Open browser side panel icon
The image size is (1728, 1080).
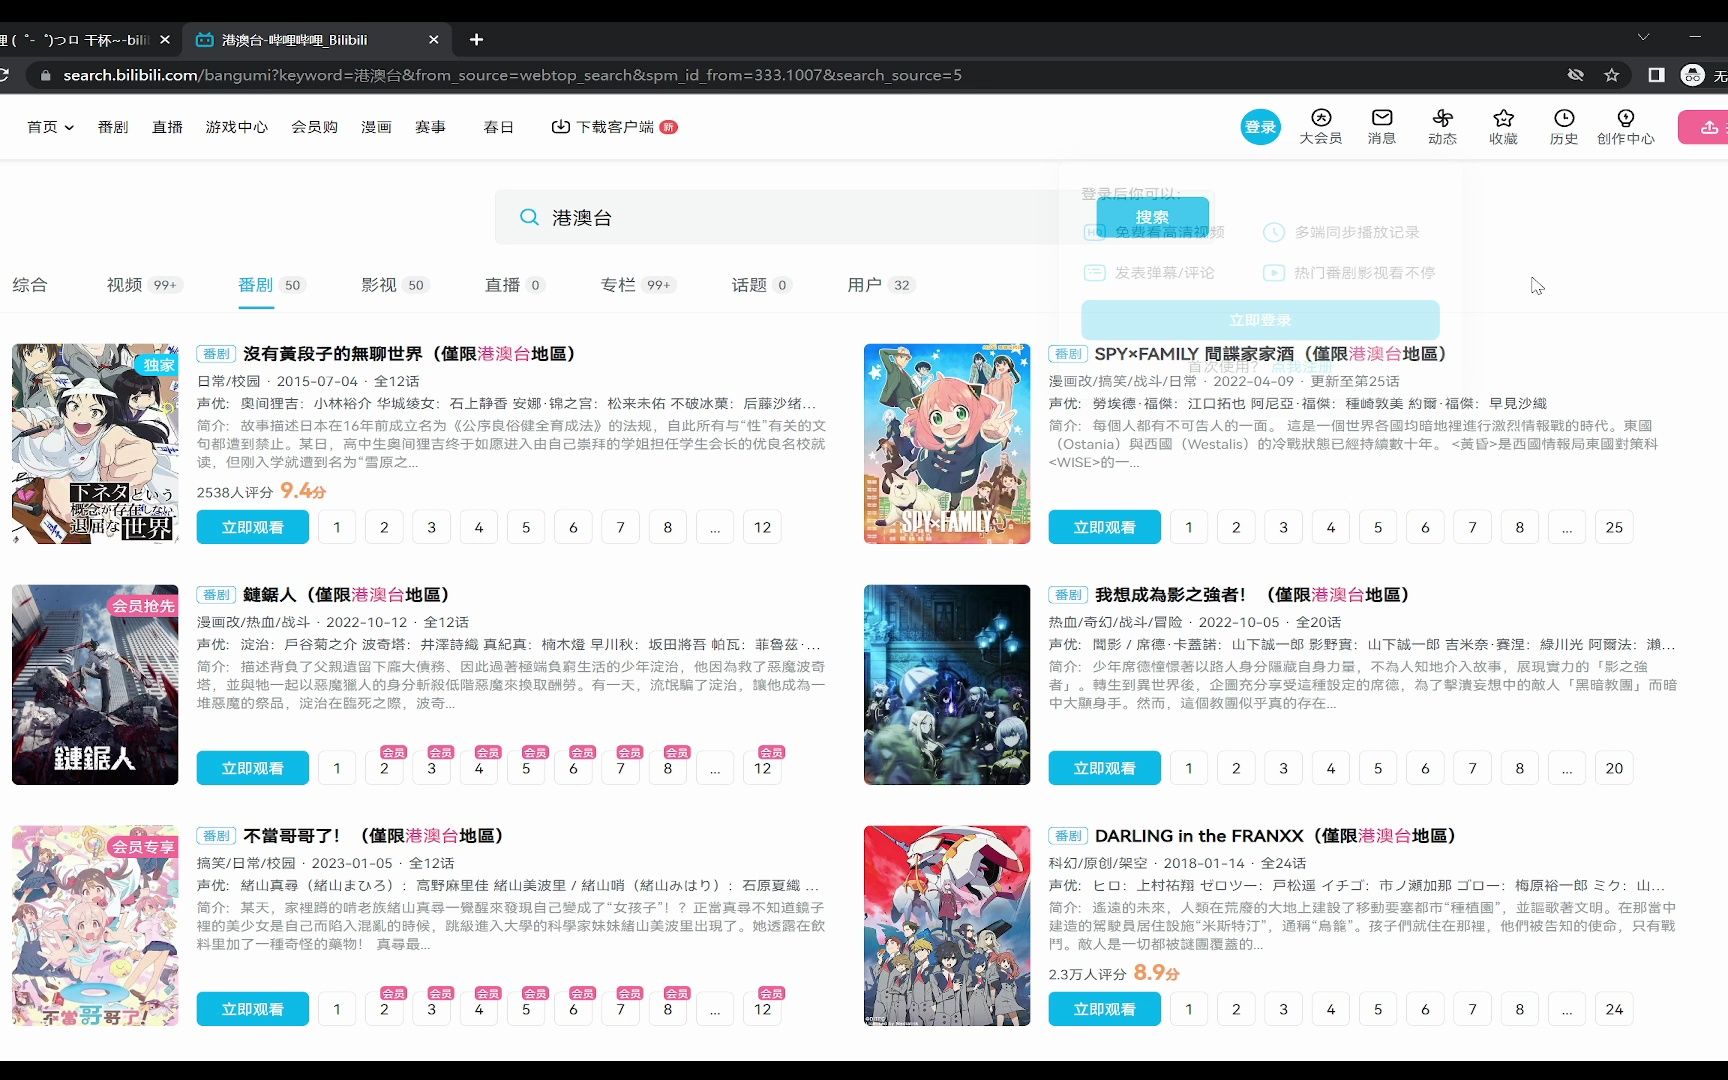[1656, 75]
